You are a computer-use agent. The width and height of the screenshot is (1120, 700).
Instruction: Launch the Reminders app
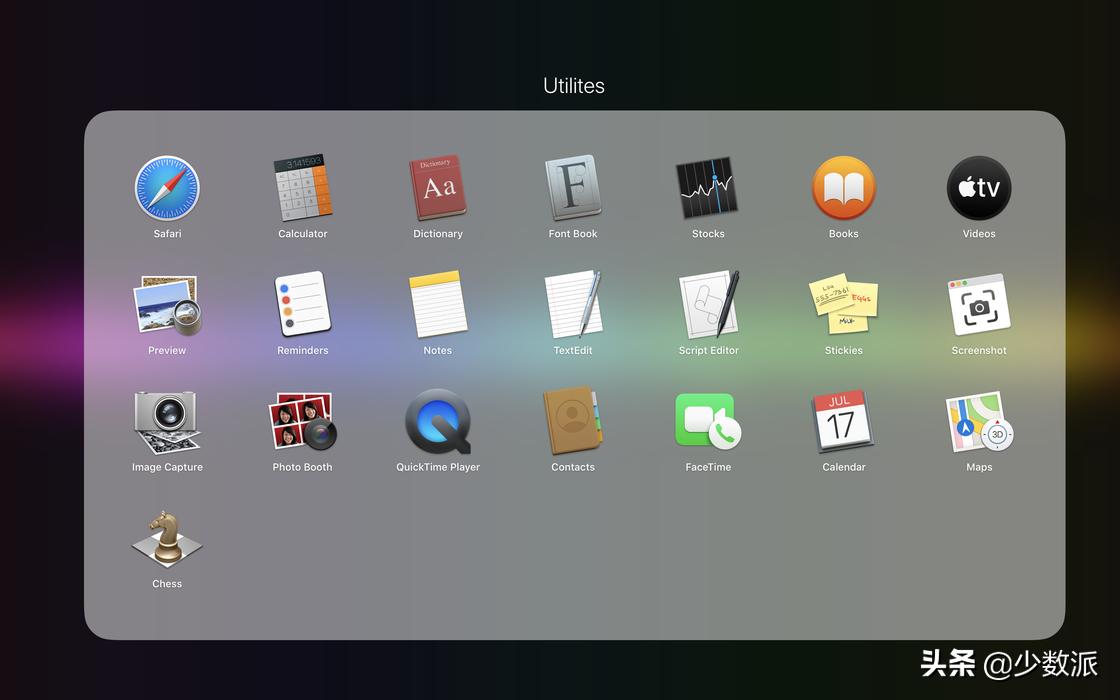pos(302,305)
